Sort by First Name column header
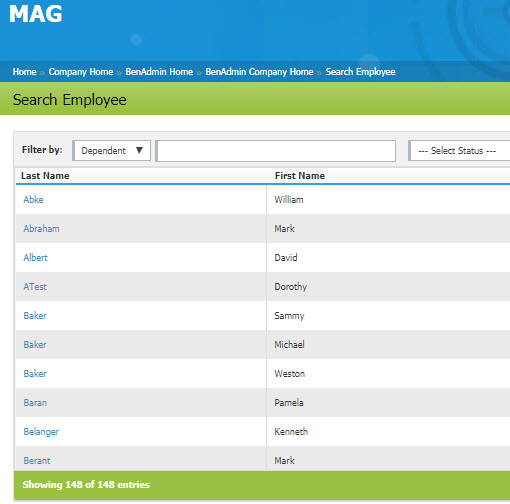 click(300, 176)
